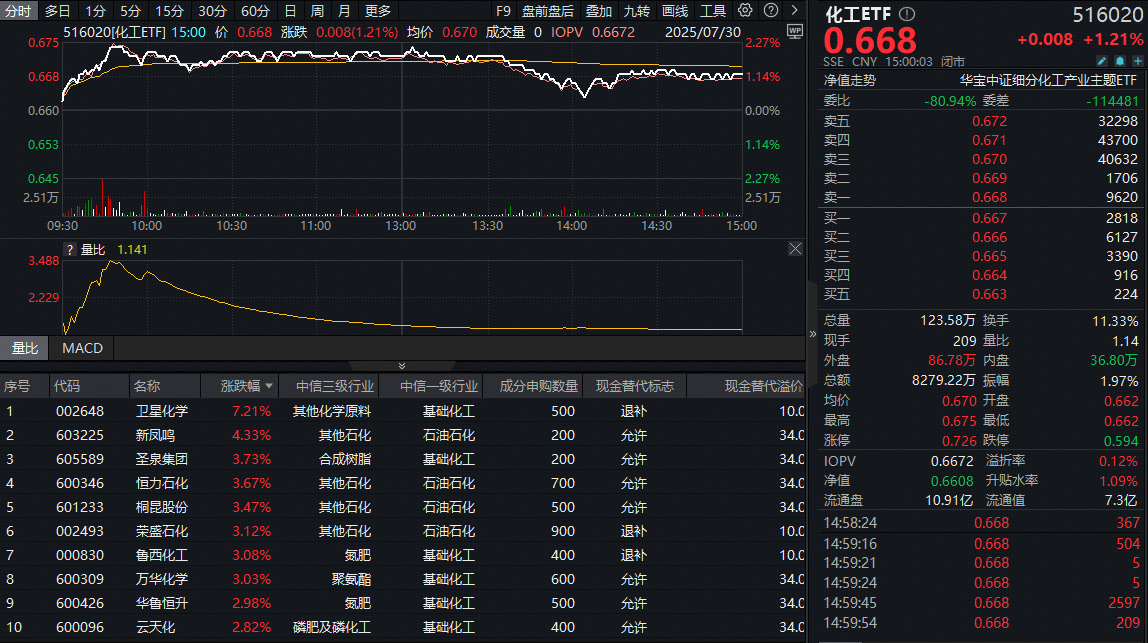1148x643 pixels.
Task: Select the 桐昆股份 stock name
Action: click(x=162, y=508)
